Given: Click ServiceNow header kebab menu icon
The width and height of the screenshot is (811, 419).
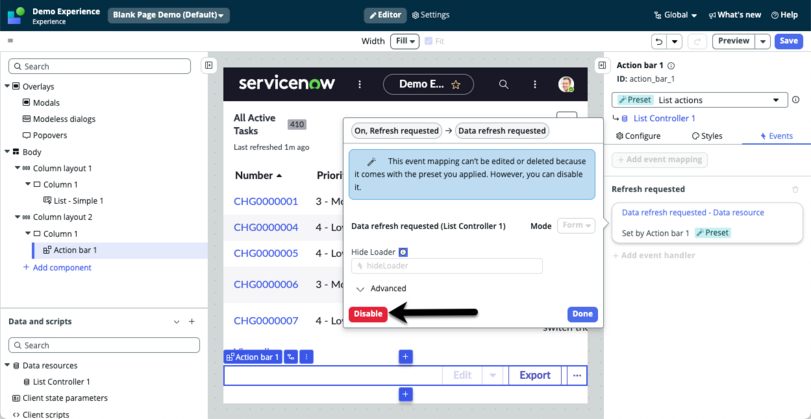Looking at the screenshot, I should click(361, 84).
